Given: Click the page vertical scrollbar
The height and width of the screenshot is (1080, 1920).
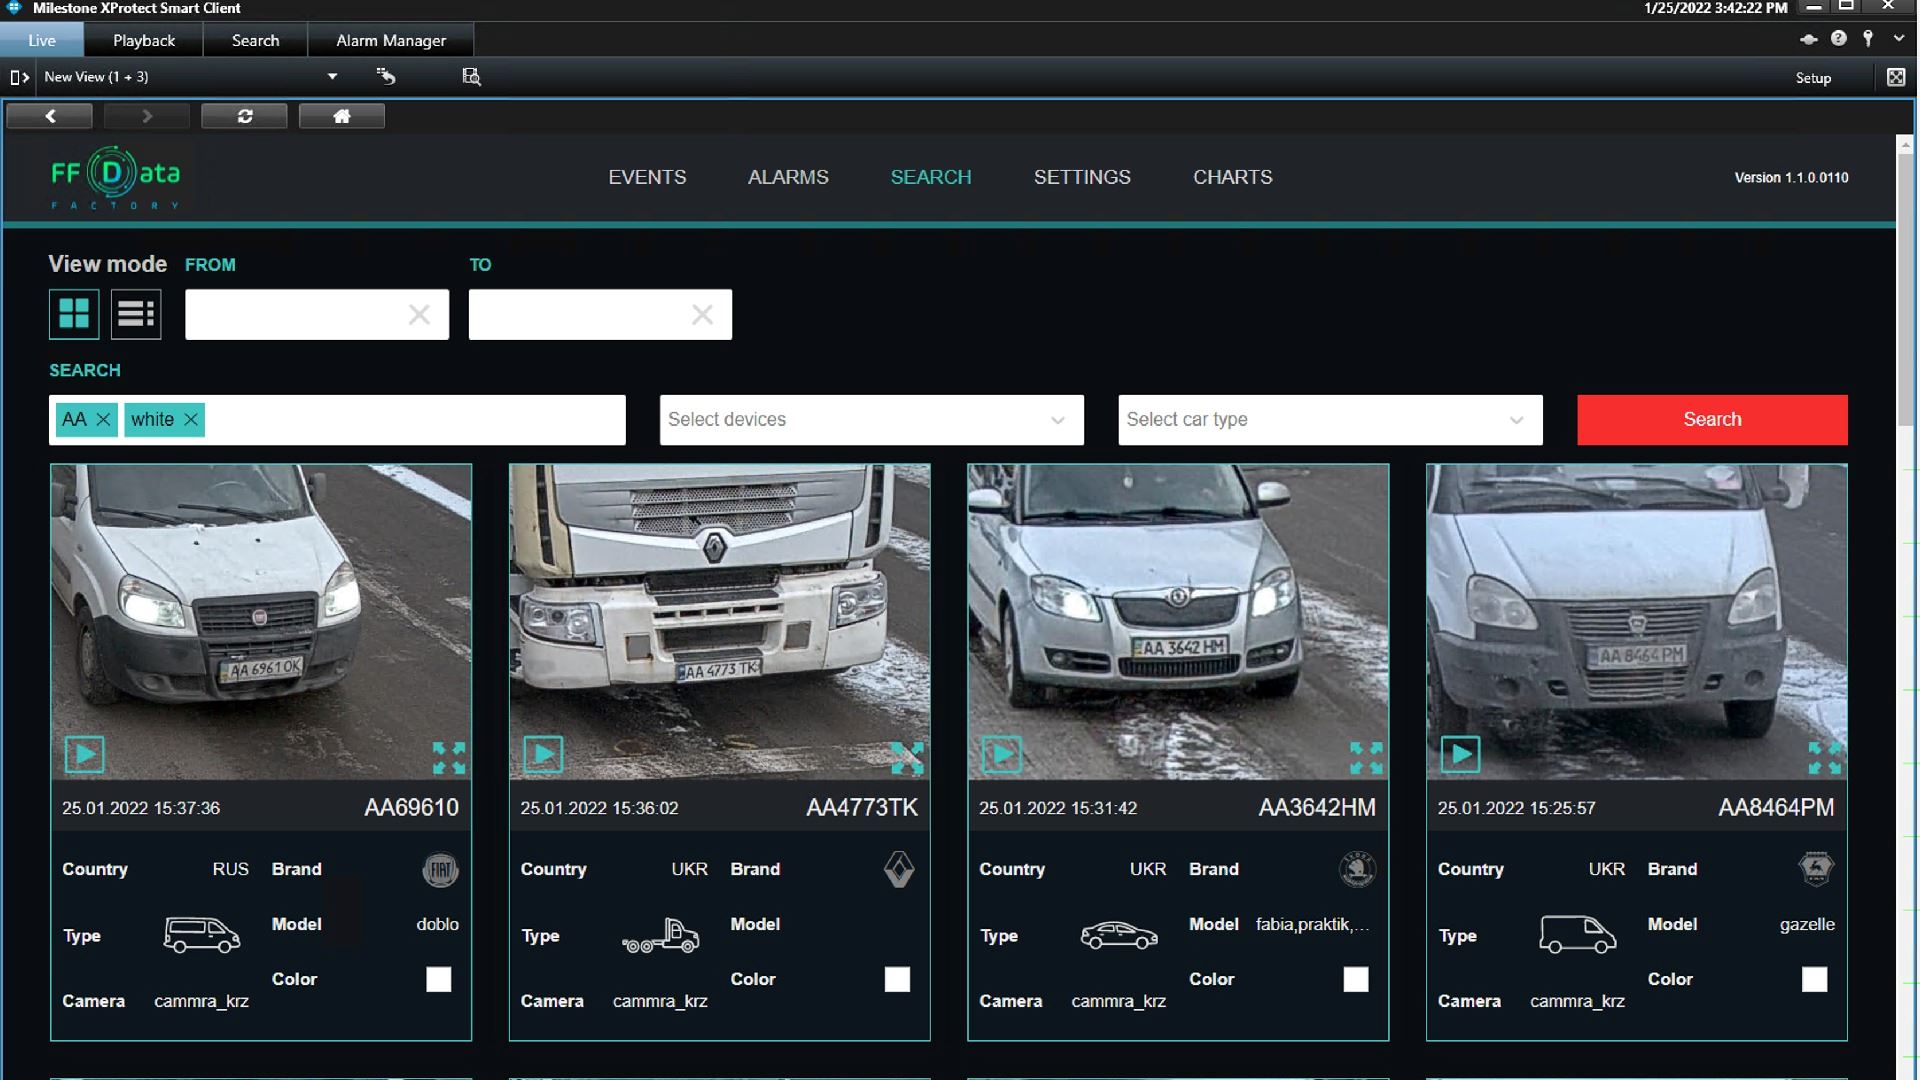Looking at the screenshot, I should pyautogui.click(x=1905, y=290).
